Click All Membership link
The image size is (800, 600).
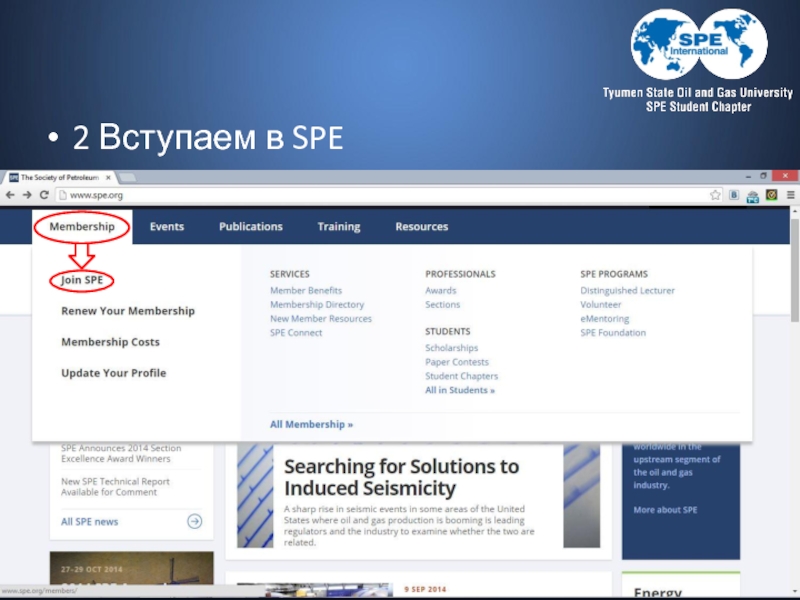point(311,424)
